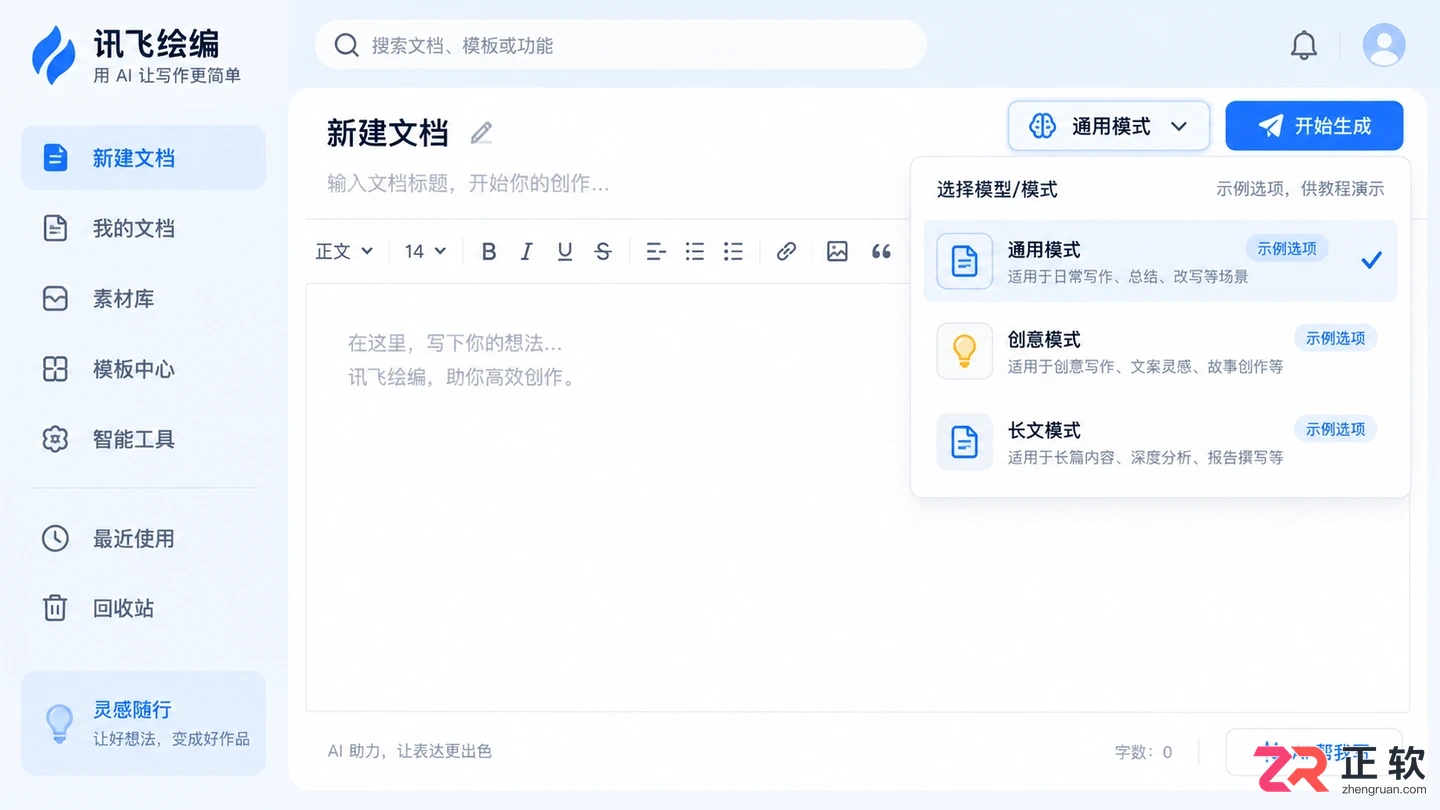The width and height of the screenshot is (1440, 810).
Task: Focus the search box 搜索文档、模板或功能
Action: pyautogui.click(x=621, y=45)
